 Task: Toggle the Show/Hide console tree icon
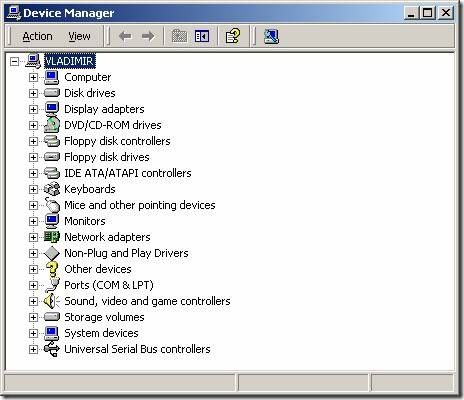point(202,36)
